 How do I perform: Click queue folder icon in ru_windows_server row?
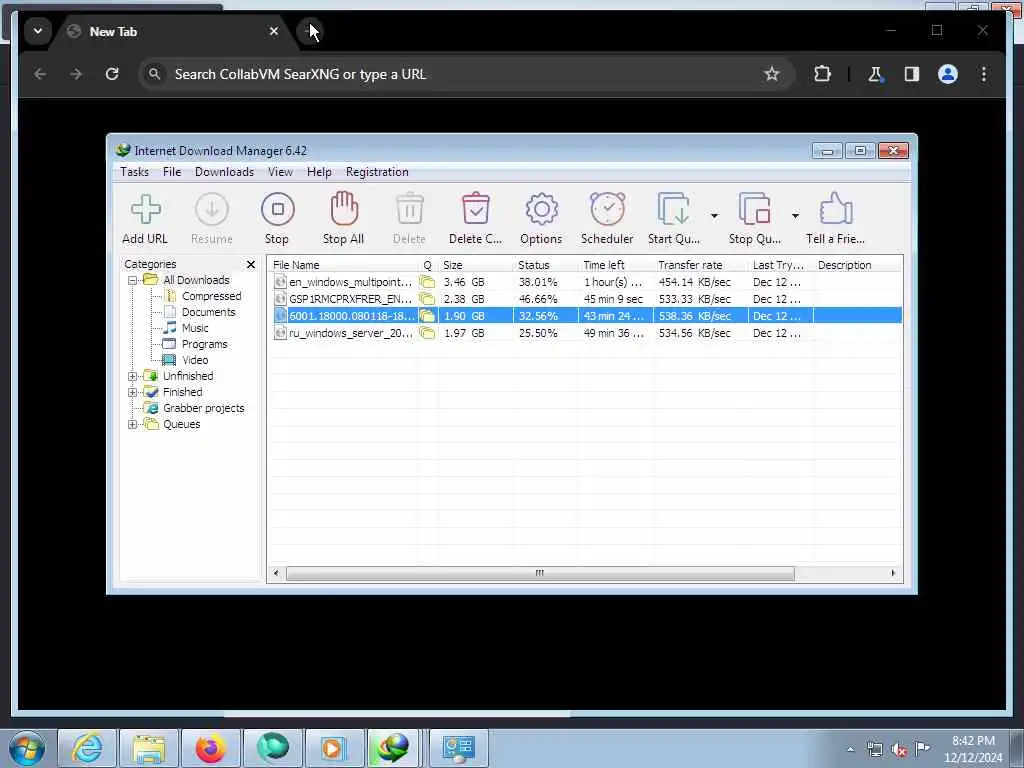[427, 333]
